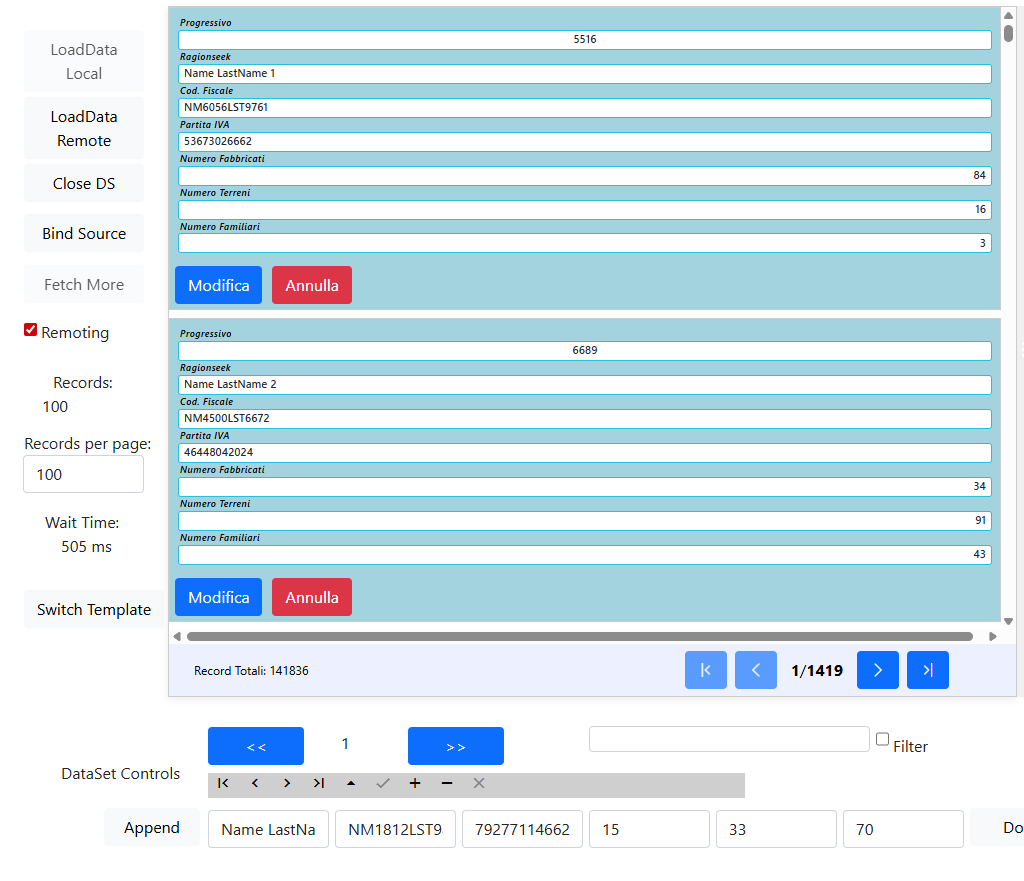Click Annulla for Name LastName 2 record
This screenshot has width=1024, height=881.
coord(311,597)
